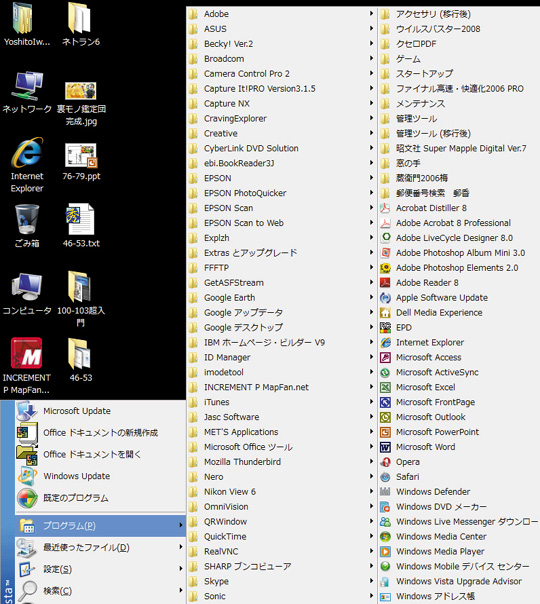This screenshot has width=540, height=604.
Task: Open 既定のプログラム entry
Action: (x=101, y=498)
